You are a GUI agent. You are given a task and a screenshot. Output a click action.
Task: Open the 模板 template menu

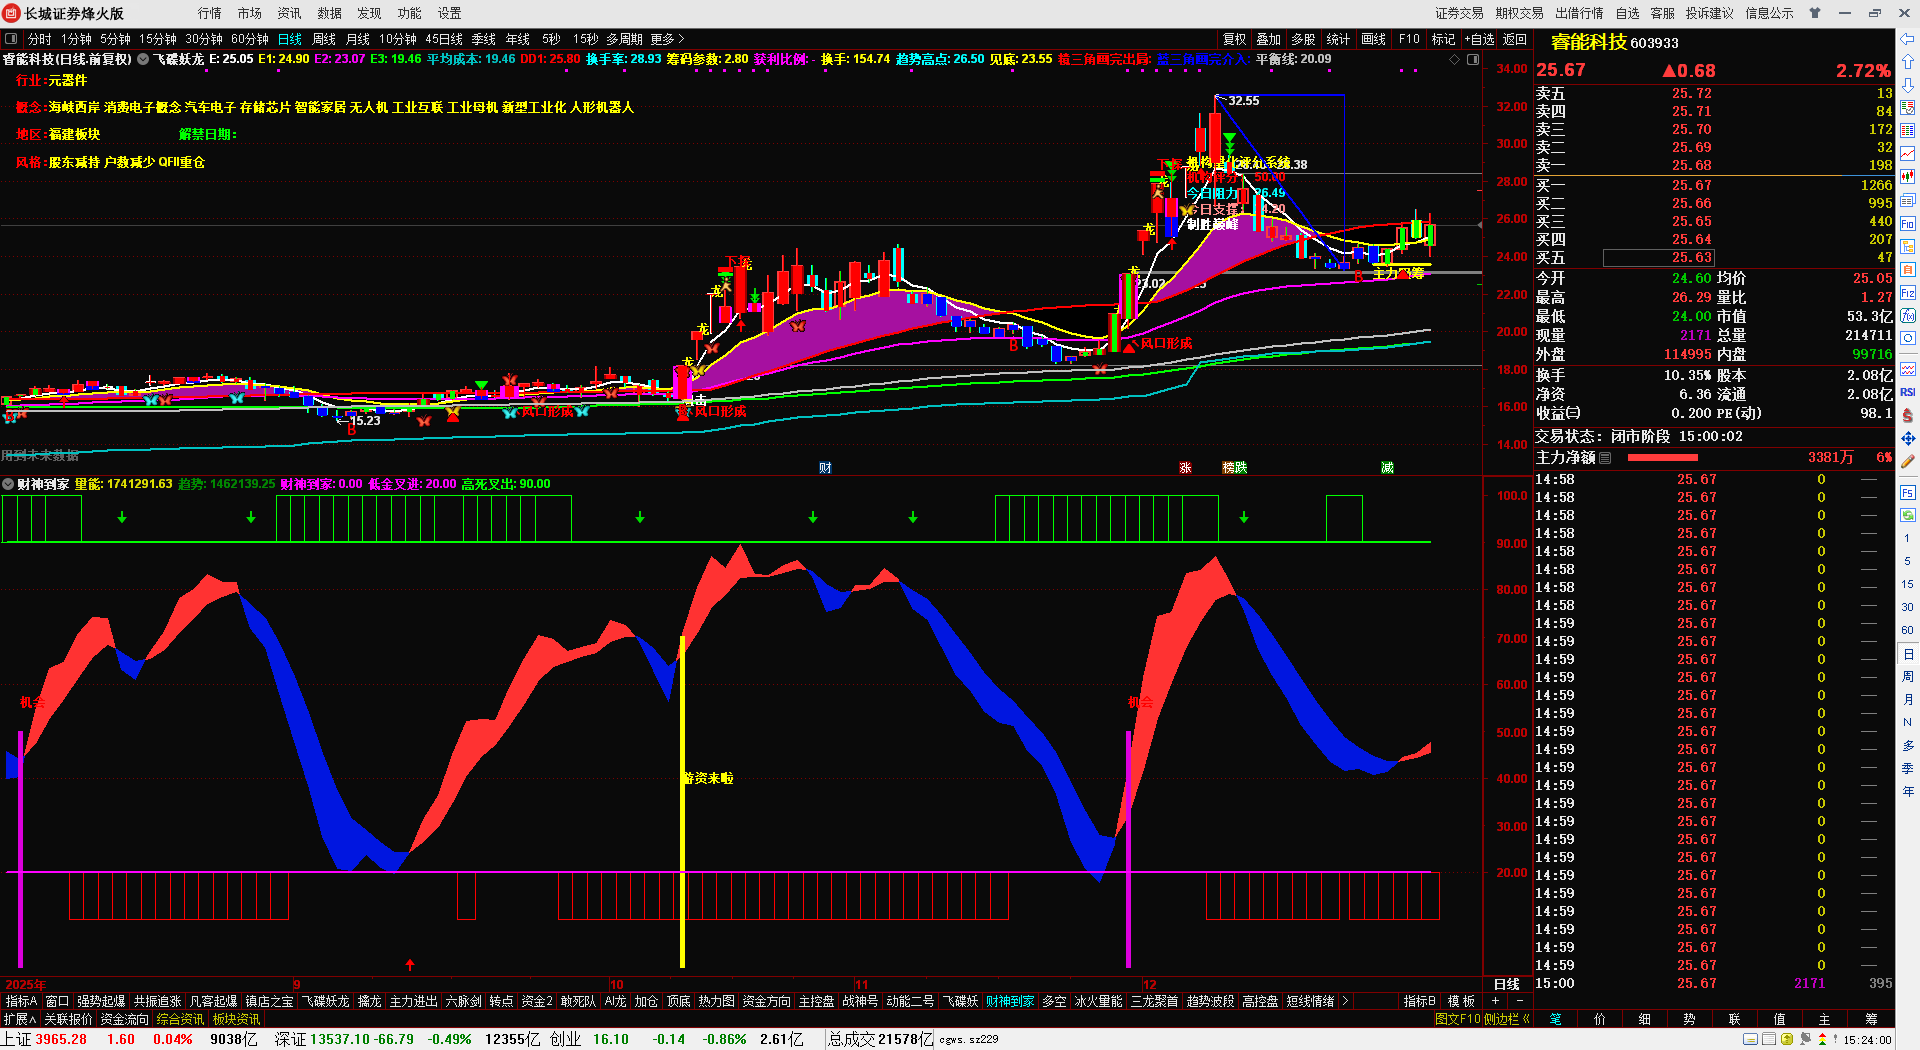click(x=1462, y=1001)
